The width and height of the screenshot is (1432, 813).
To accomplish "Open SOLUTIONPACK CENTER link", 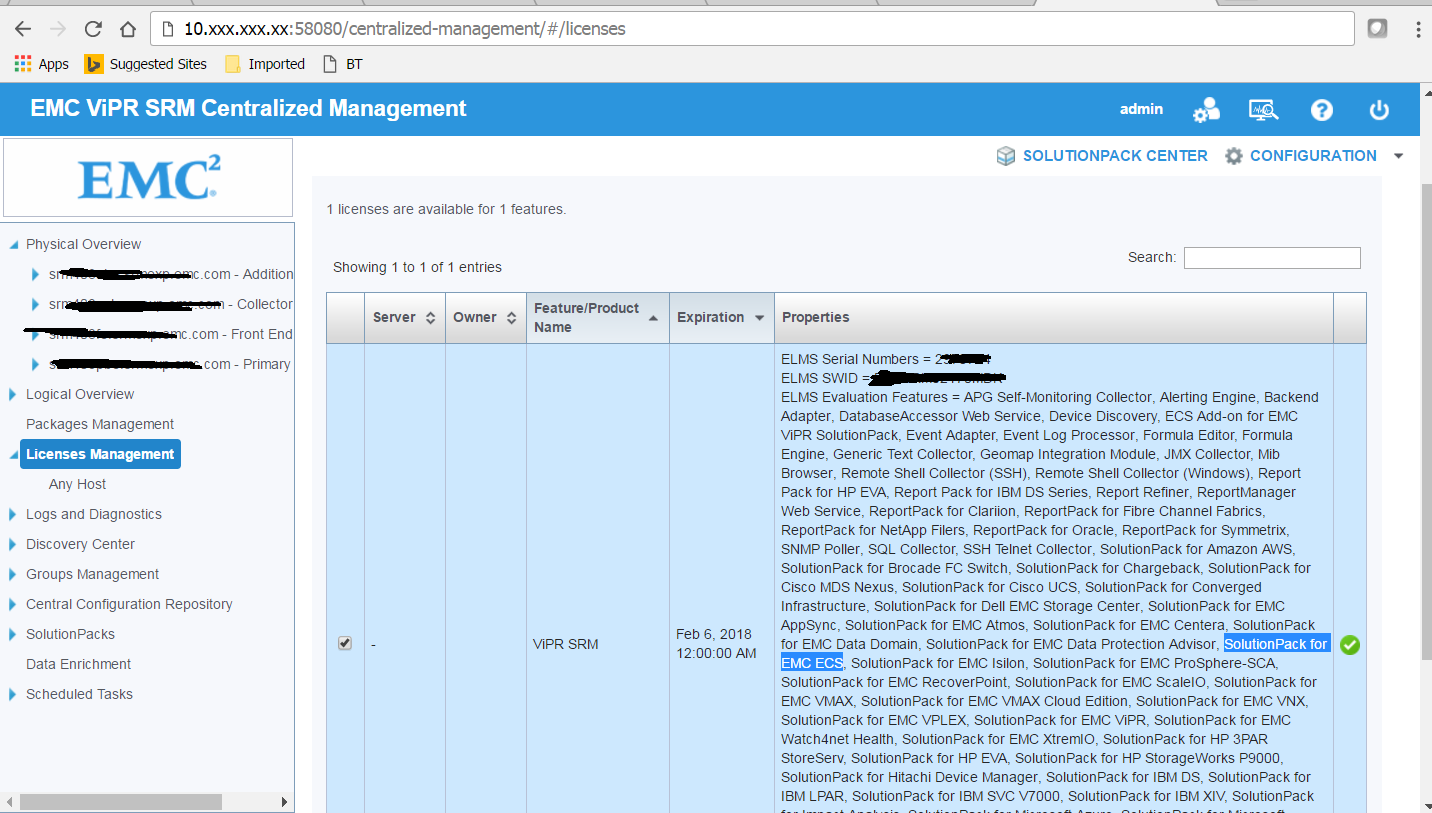I will pos(1115,156).
